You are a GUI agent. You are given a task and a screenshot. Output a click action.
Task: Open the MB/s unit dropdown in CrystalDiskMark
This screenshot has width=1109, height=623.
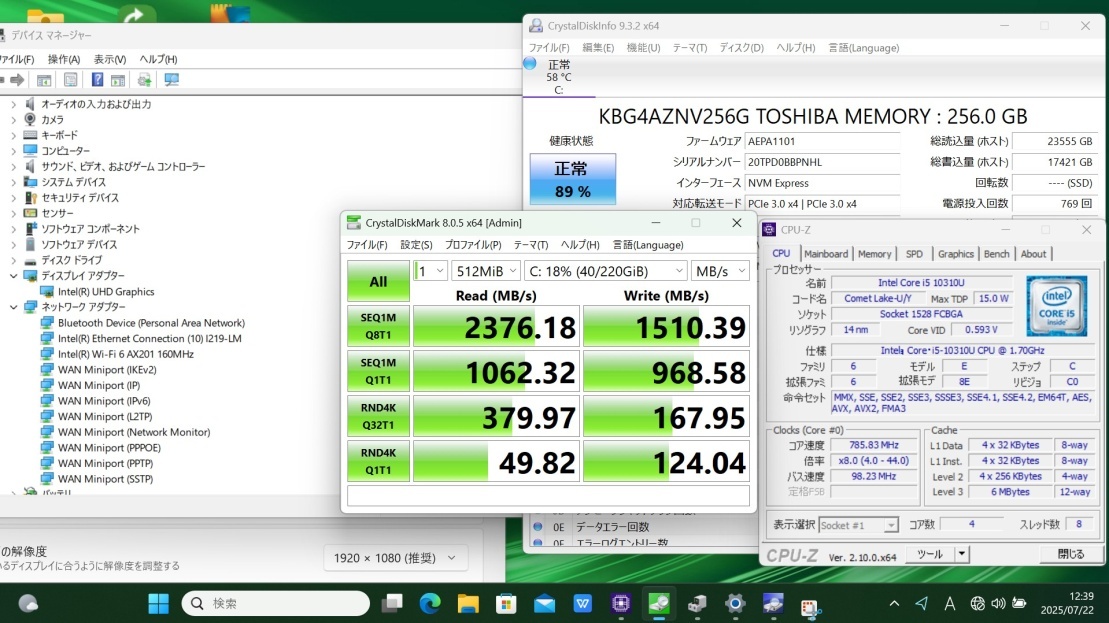pyautogui.click(x=720, y=271)
